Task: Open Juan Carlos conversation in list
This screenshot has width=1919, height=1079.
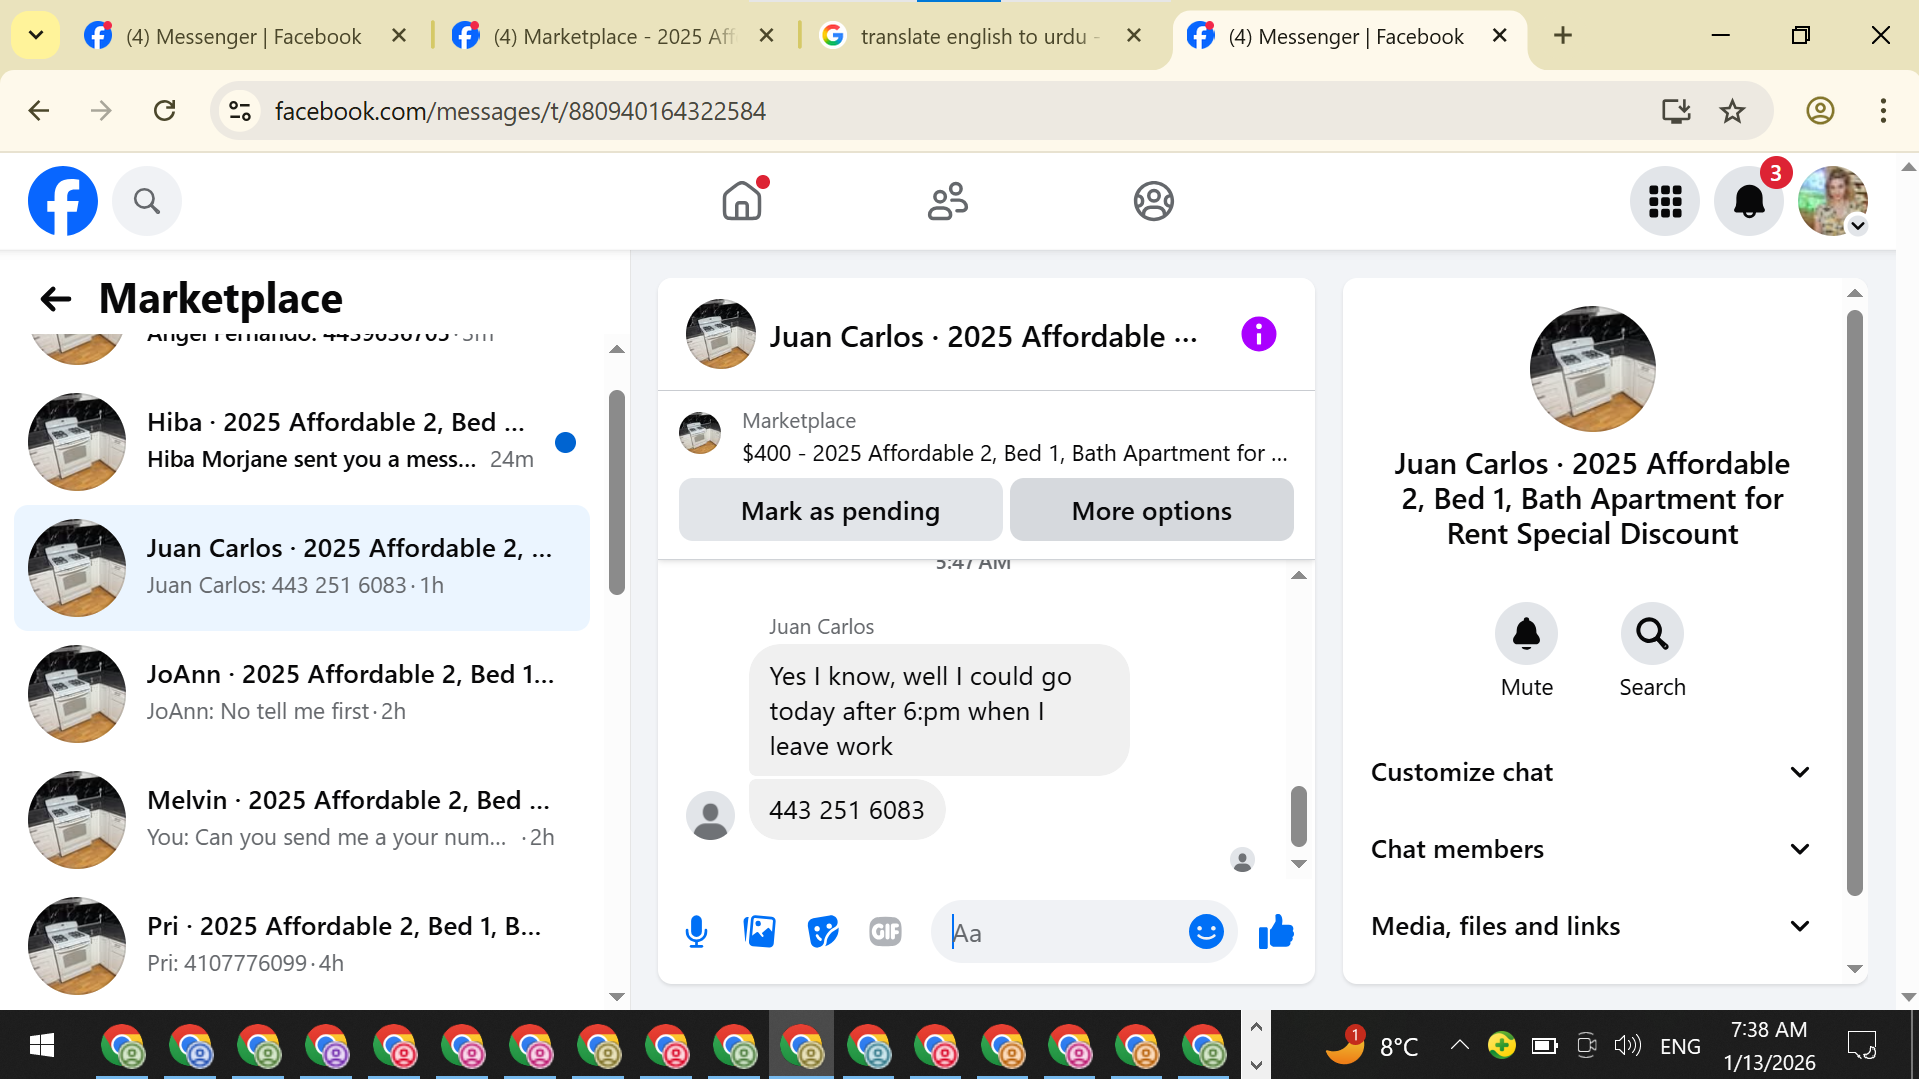Action: coord(302,567)
